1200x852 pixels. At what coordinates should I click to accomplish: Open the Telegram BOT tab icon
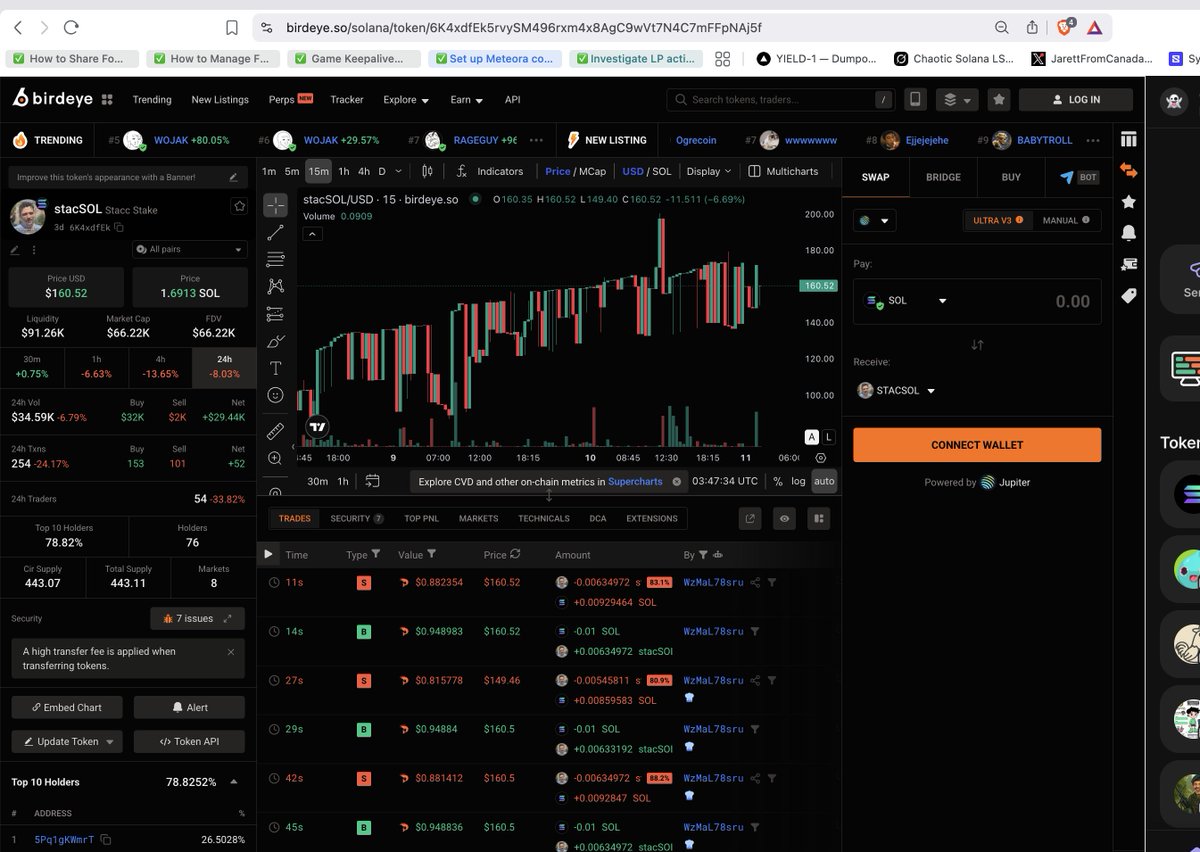(x=1078, y=177)
